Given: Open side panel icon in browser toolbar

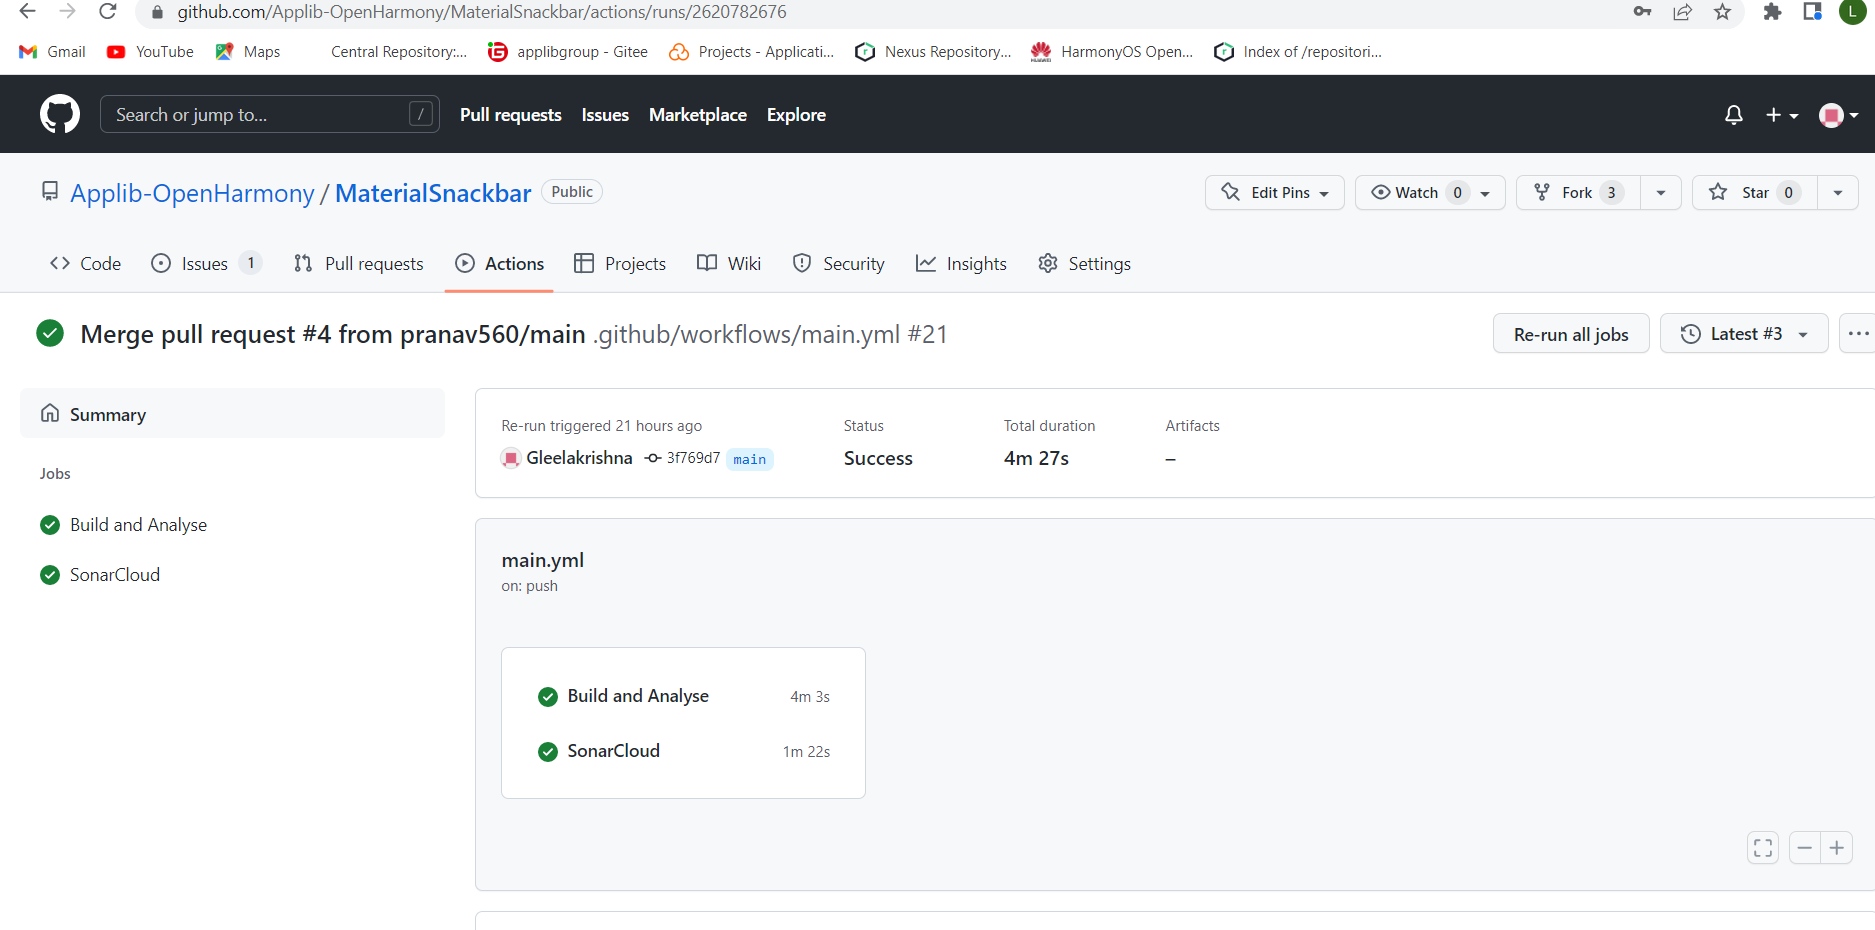Looking at the screenshot, I should 1812,12.
